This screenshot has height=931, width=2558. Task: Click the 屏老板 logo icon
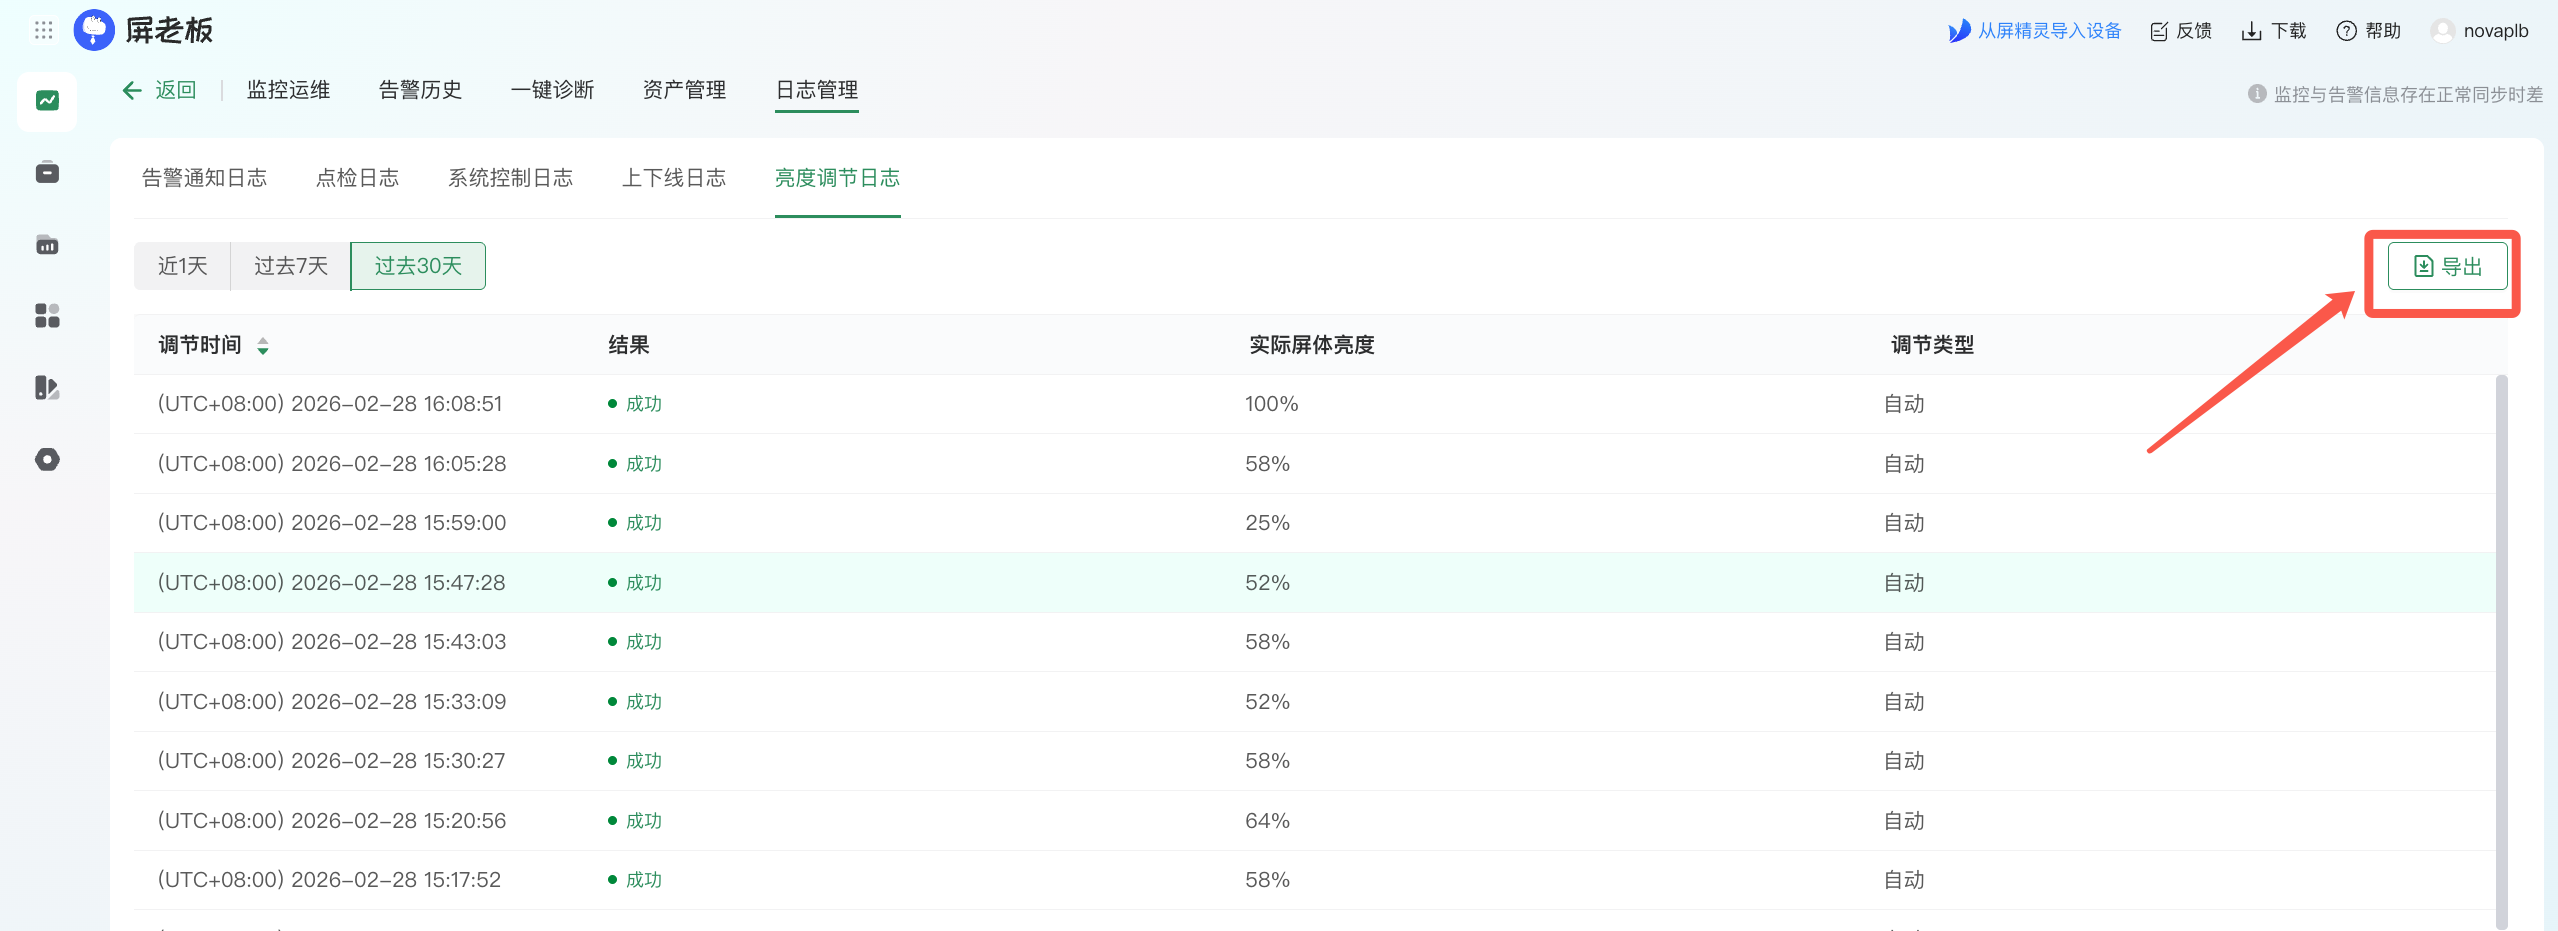coord(94,30)
